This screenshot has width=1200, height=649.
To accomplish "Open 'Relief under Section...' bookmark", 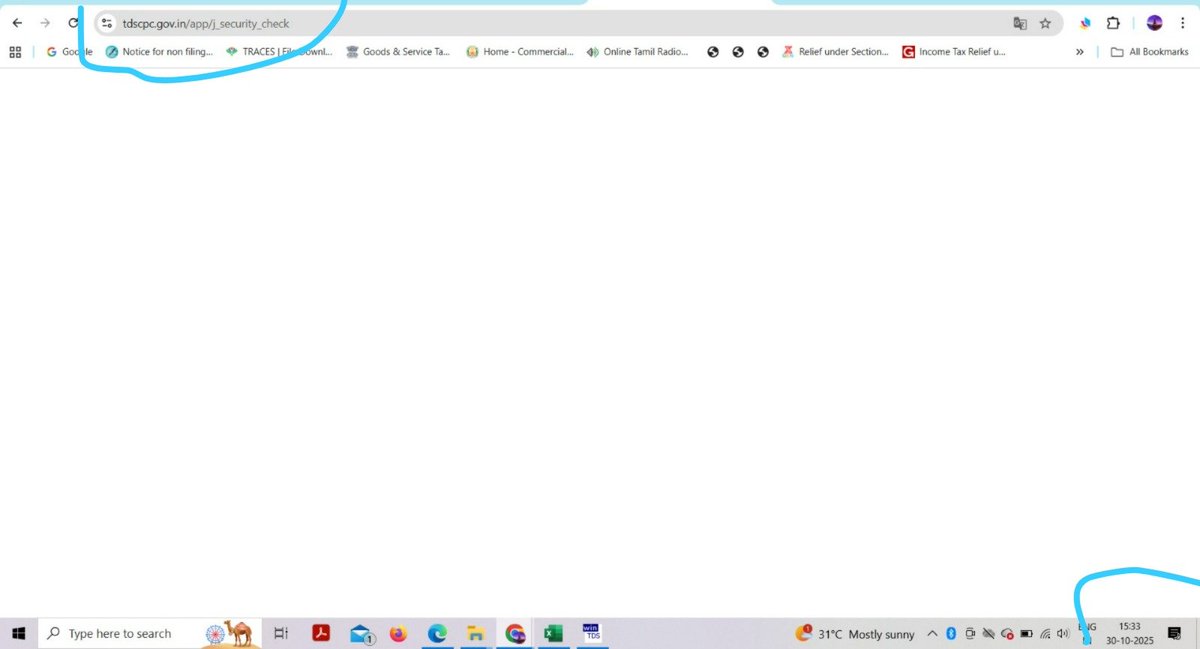I will click(x=835, y=52).
